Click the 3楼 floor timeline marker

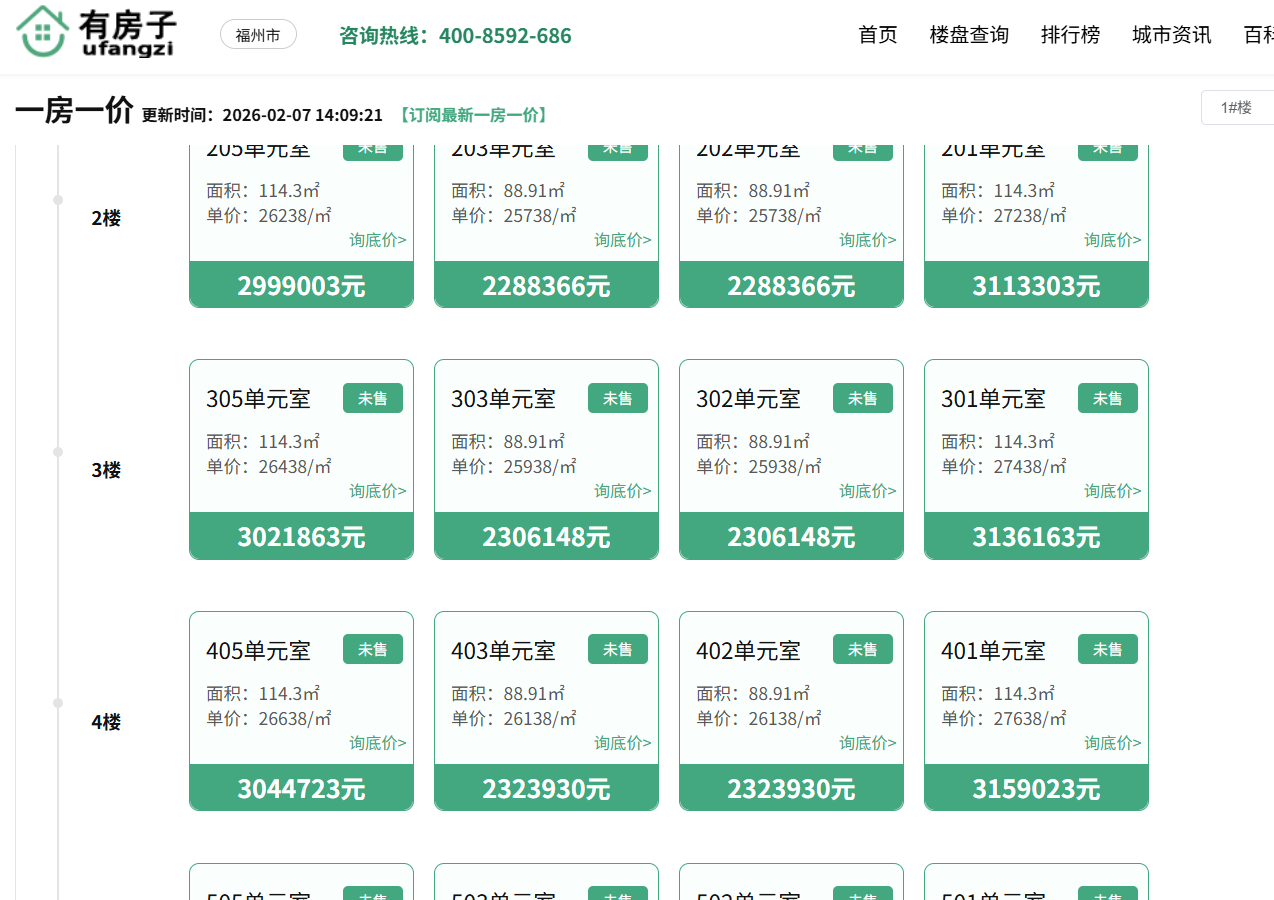coord(58,452)
